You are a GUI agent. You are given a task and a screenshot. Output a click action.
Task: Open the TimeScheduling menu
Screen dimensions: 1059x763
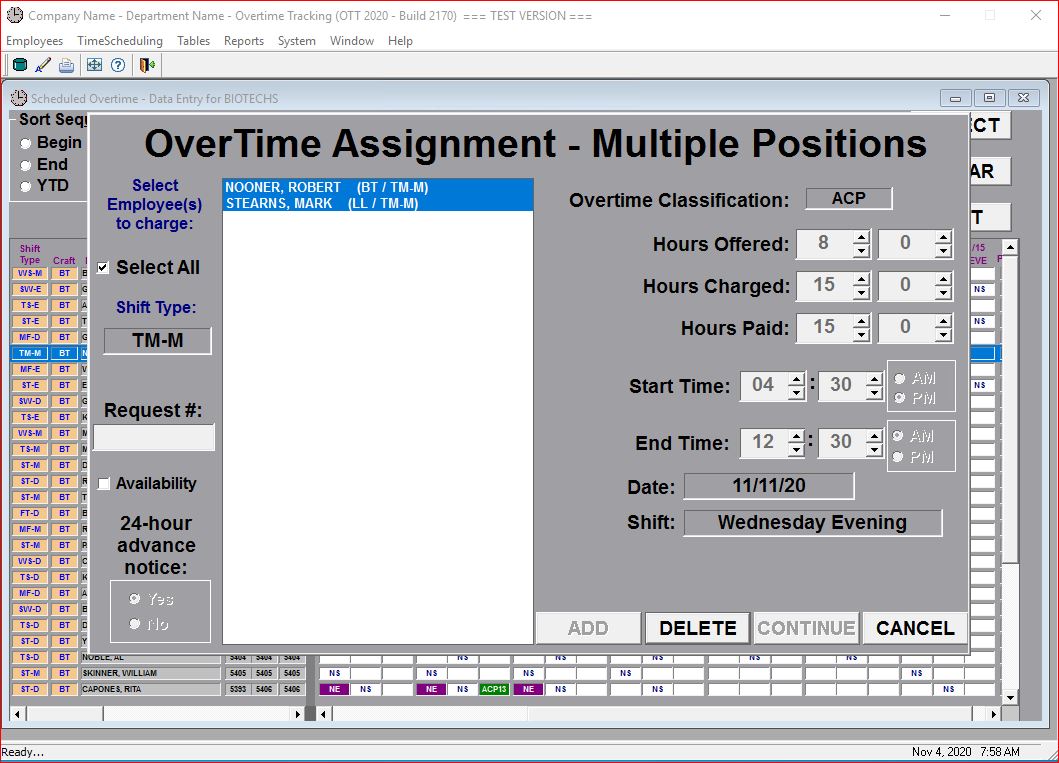(119, 41)
